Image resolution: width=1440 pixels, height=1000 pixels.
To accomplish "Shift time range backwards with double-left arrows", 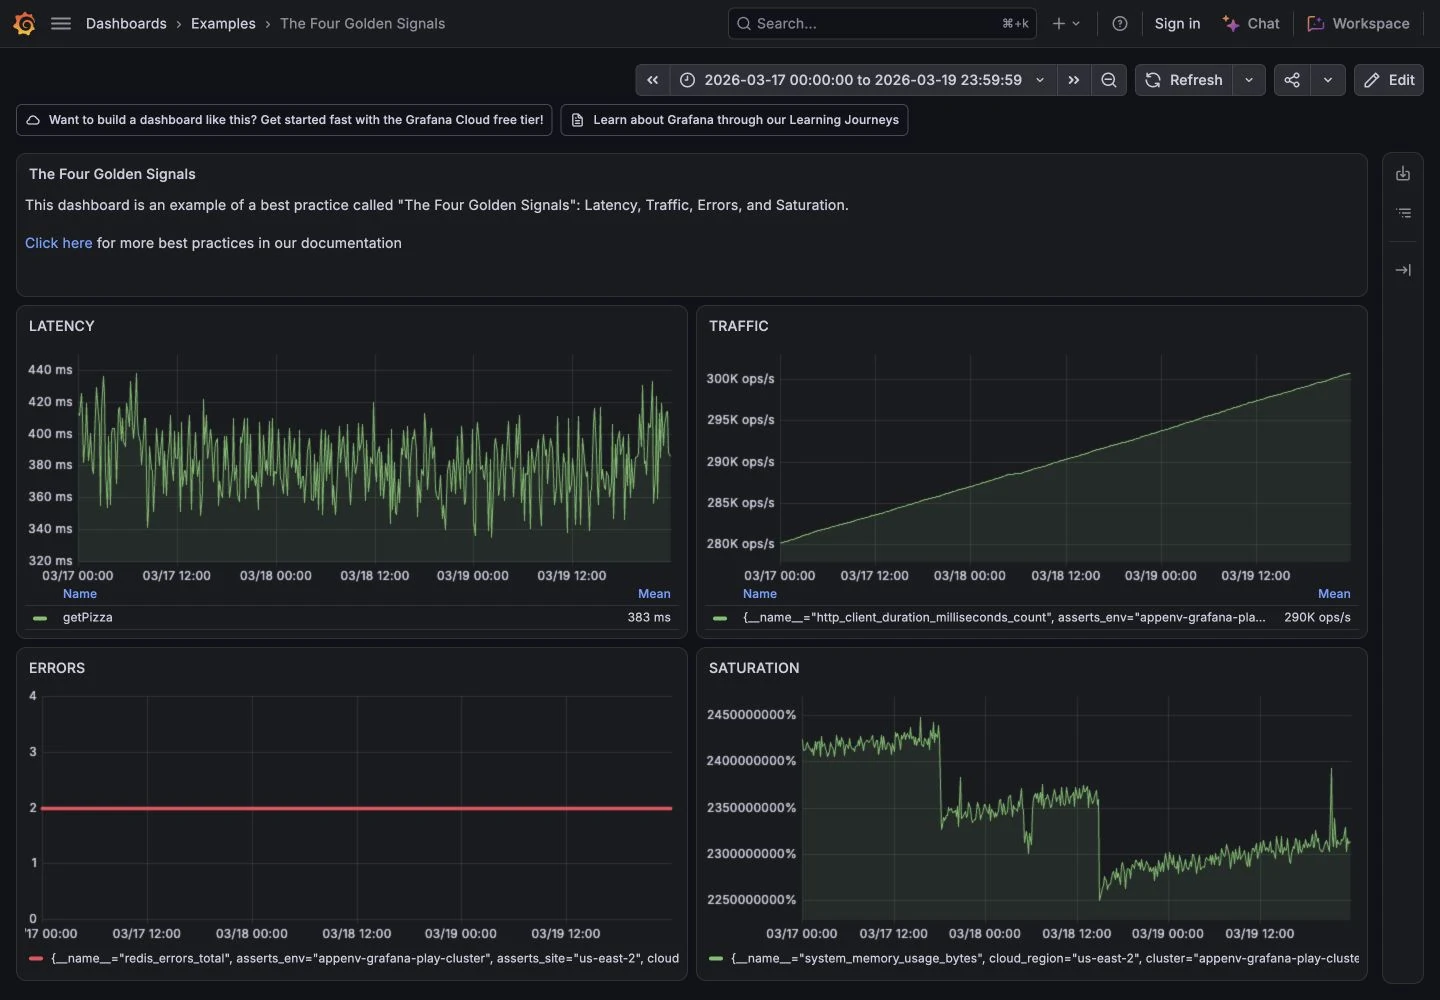I will click(x=652, y=80).
